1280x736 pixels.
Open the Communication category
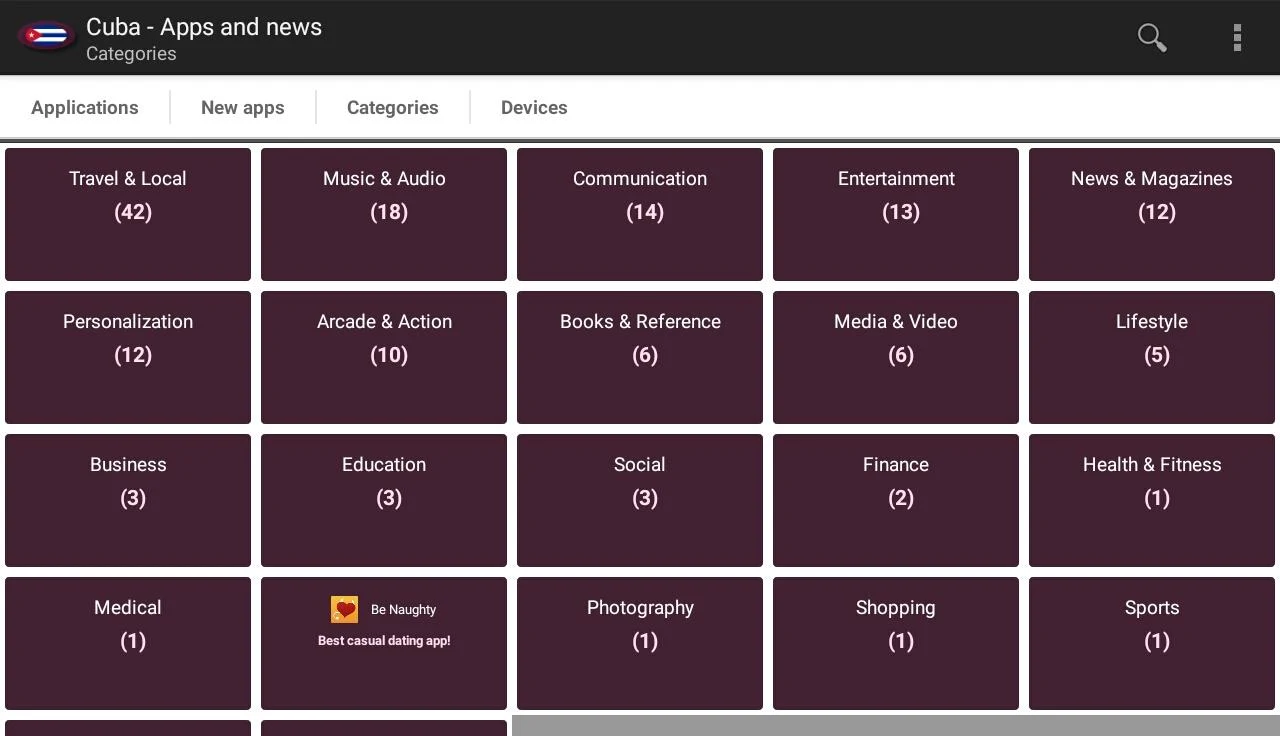[x=639, y=214]
